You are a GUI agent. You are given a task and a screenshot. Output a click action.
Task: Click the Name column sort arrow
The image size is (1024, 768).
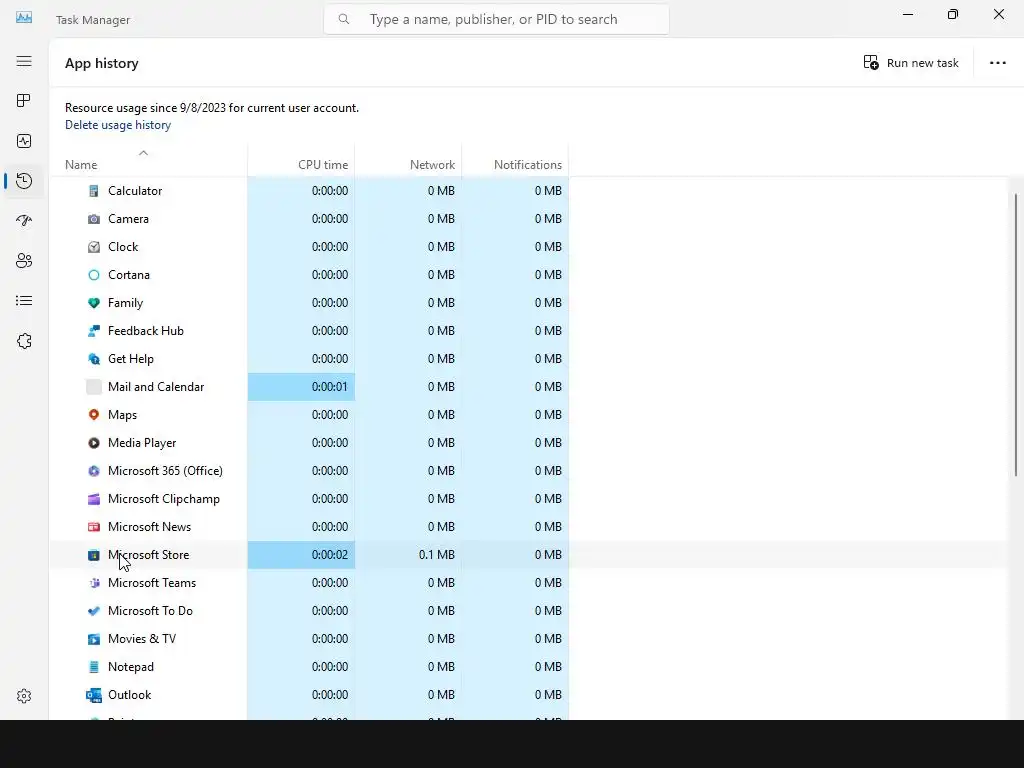point(144,153)
